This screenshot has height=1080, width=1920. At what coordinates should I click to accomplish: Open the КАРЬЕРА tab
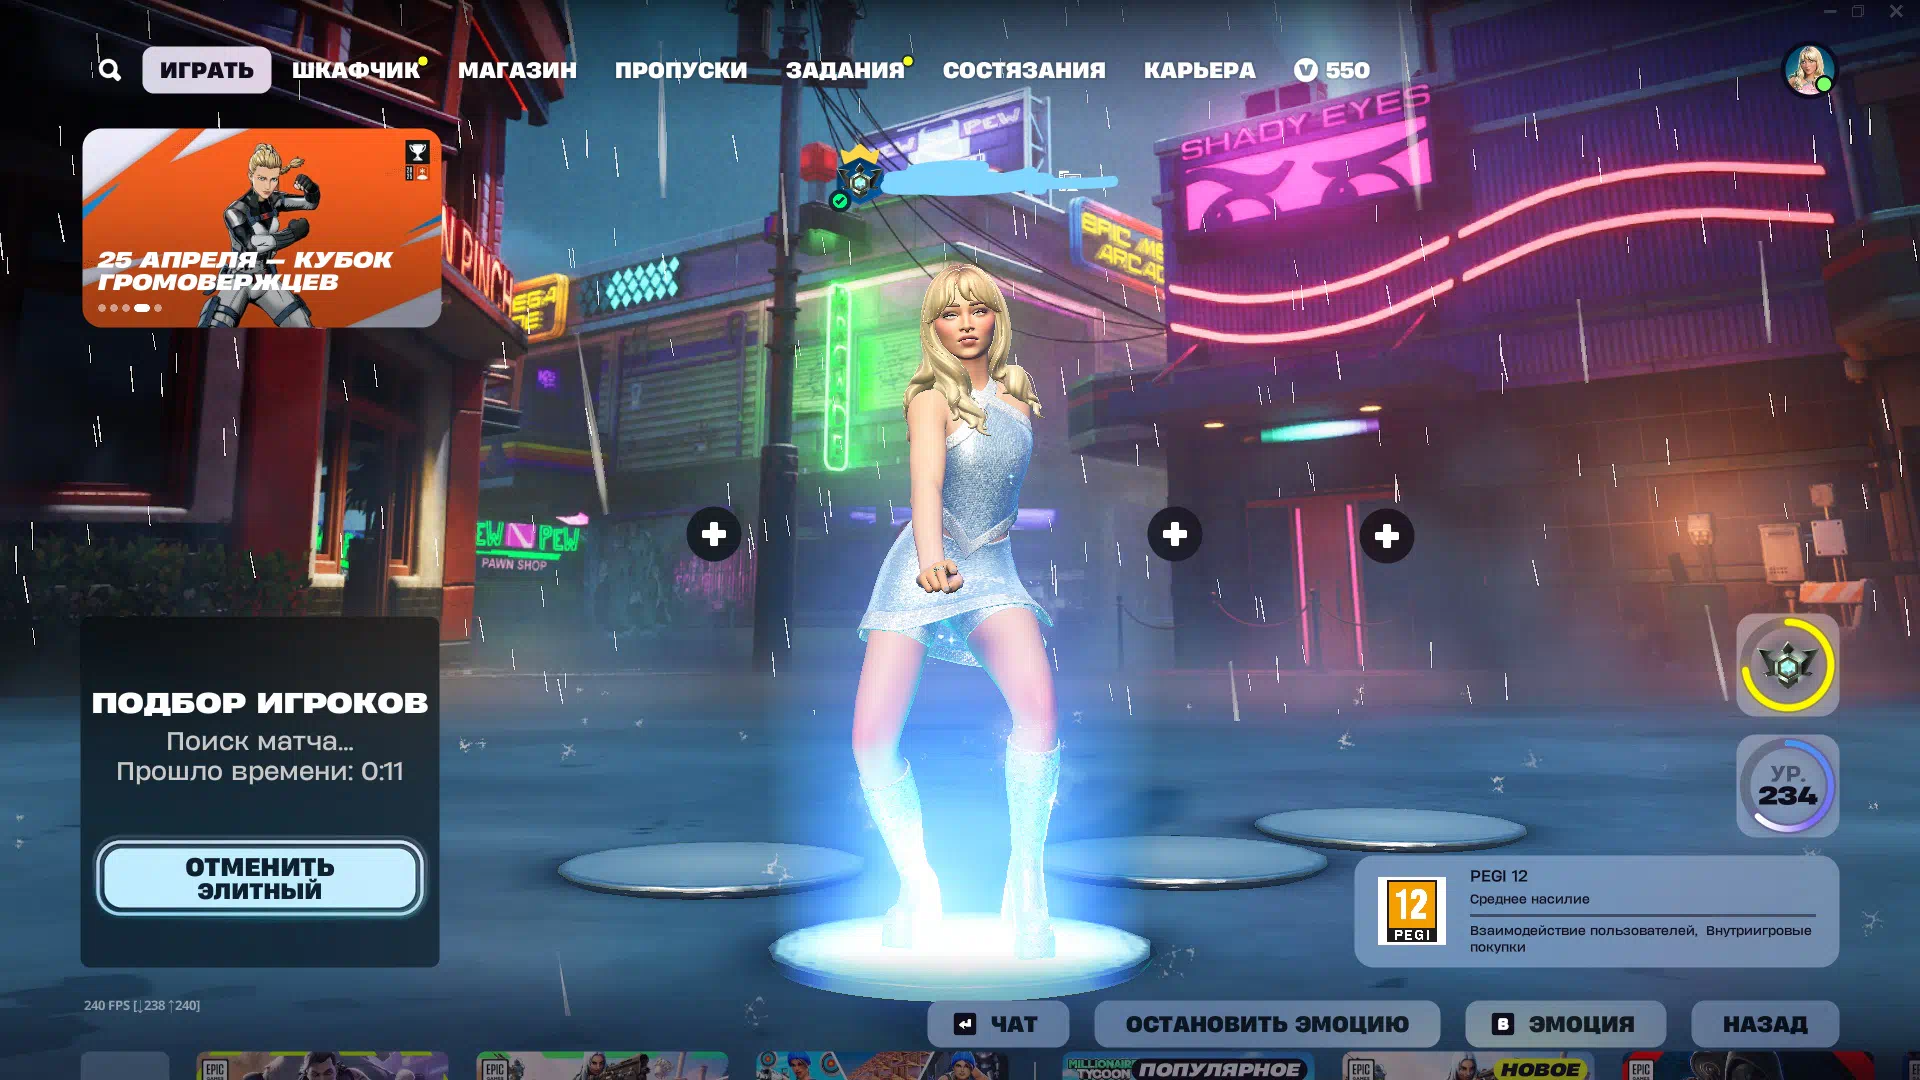coord(1199,70)
